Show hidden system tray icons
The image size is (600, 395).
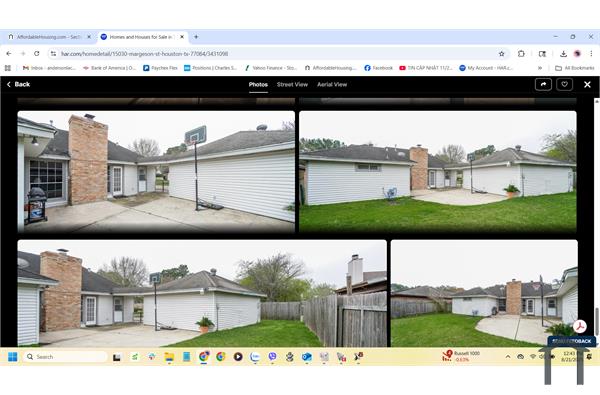[x=508, y=357]
